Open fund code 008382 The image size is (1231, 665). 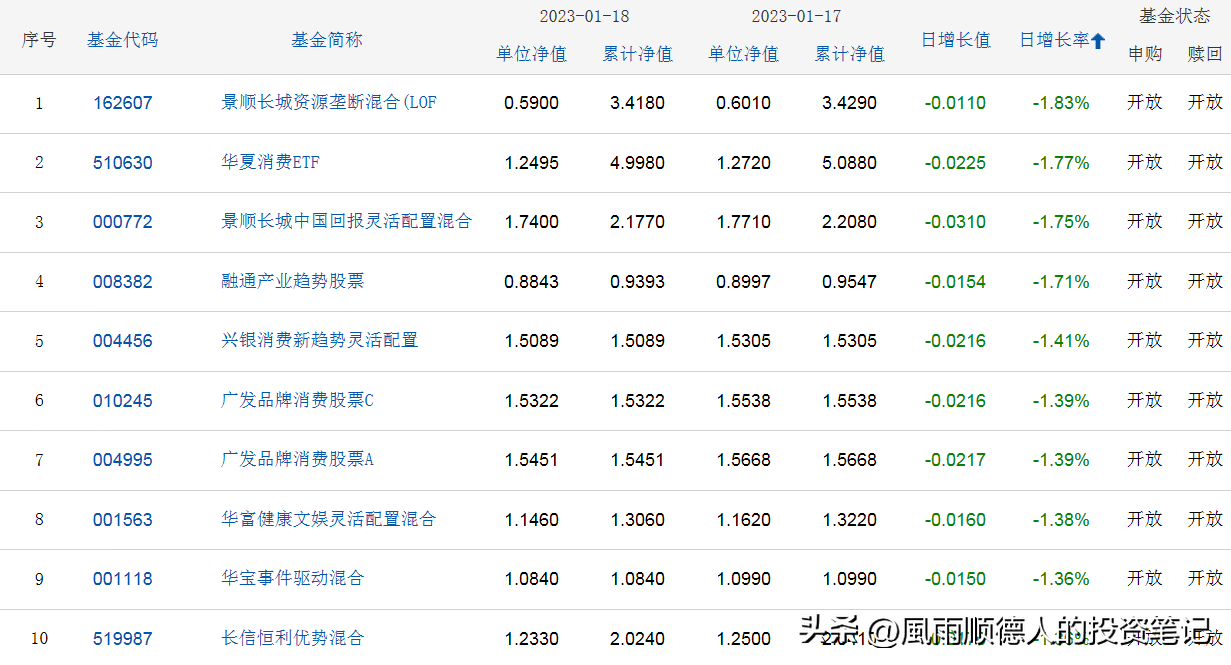point(123,282)
